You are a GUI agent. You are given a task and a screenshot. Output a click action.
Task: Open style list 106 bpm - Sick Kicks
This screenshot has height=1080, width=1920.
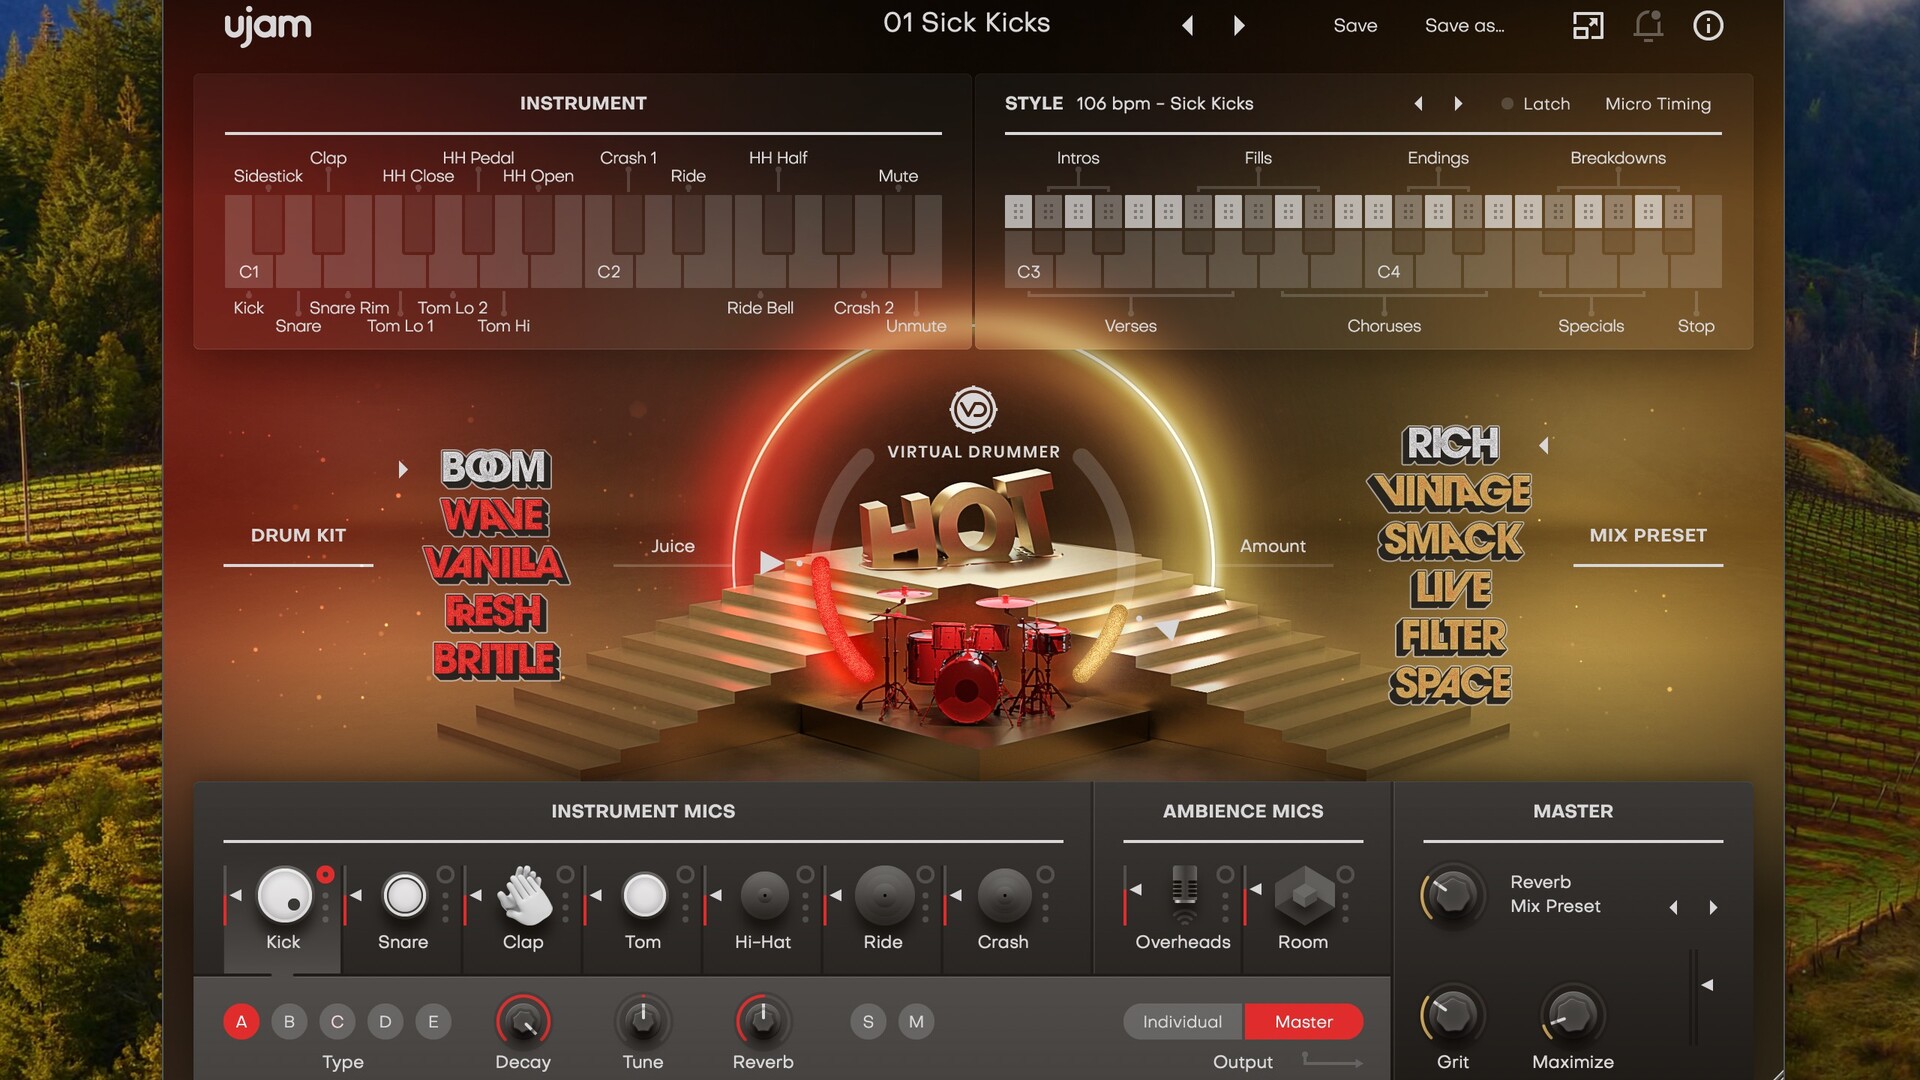(x=1165, y=104)
